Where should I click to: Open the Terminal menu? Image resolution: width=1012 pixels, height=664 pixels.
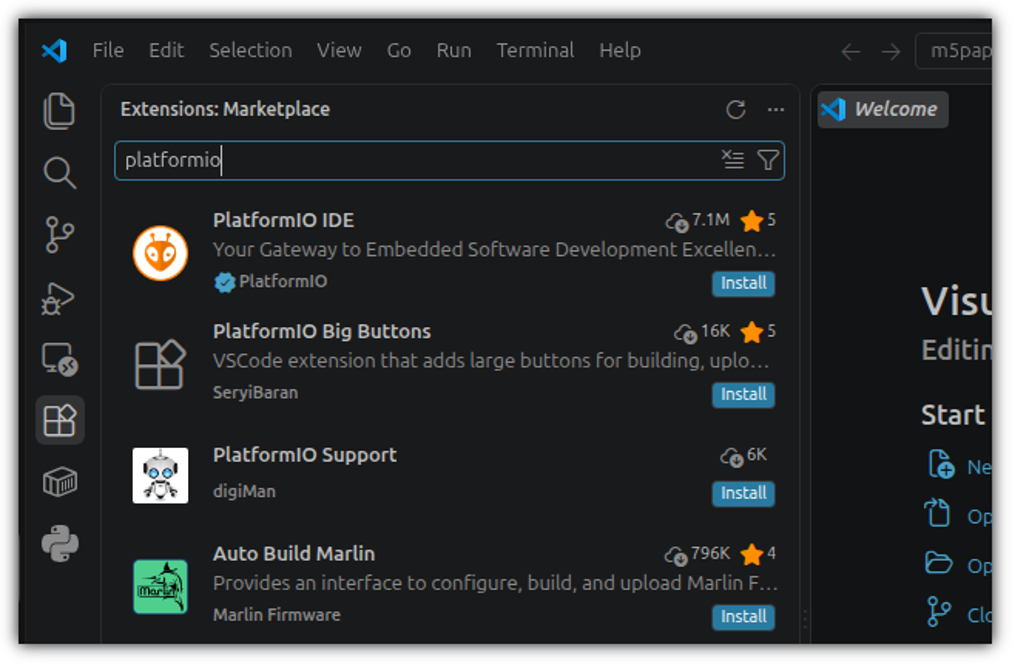tap(535, 50)
